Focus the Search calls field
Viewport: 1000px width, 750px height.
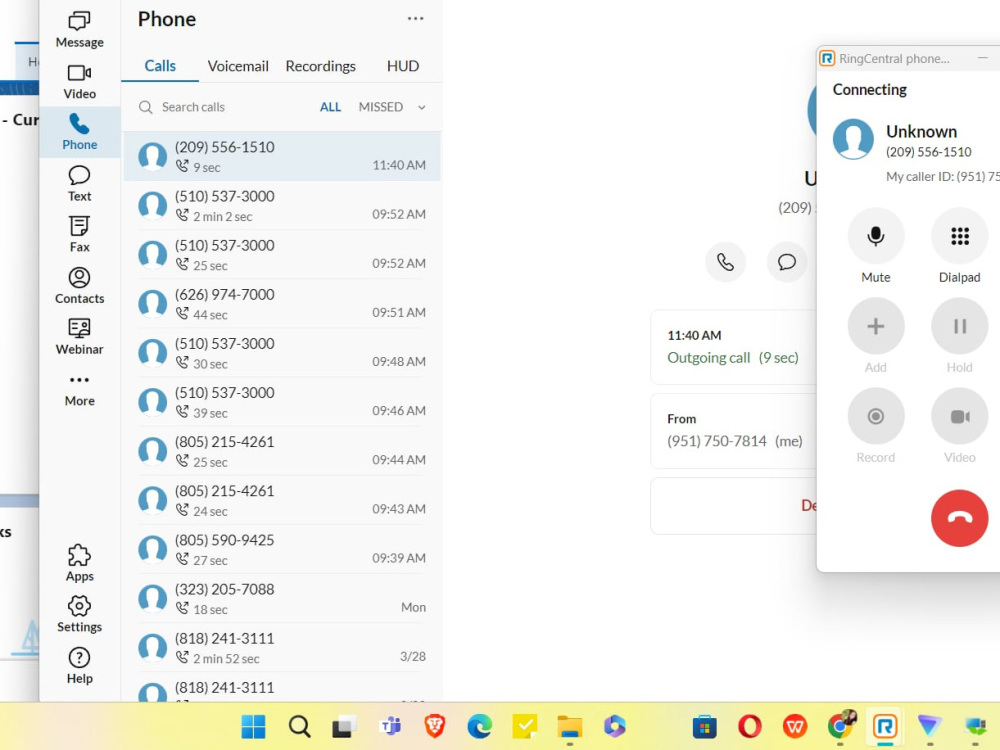tap(193, 107)
